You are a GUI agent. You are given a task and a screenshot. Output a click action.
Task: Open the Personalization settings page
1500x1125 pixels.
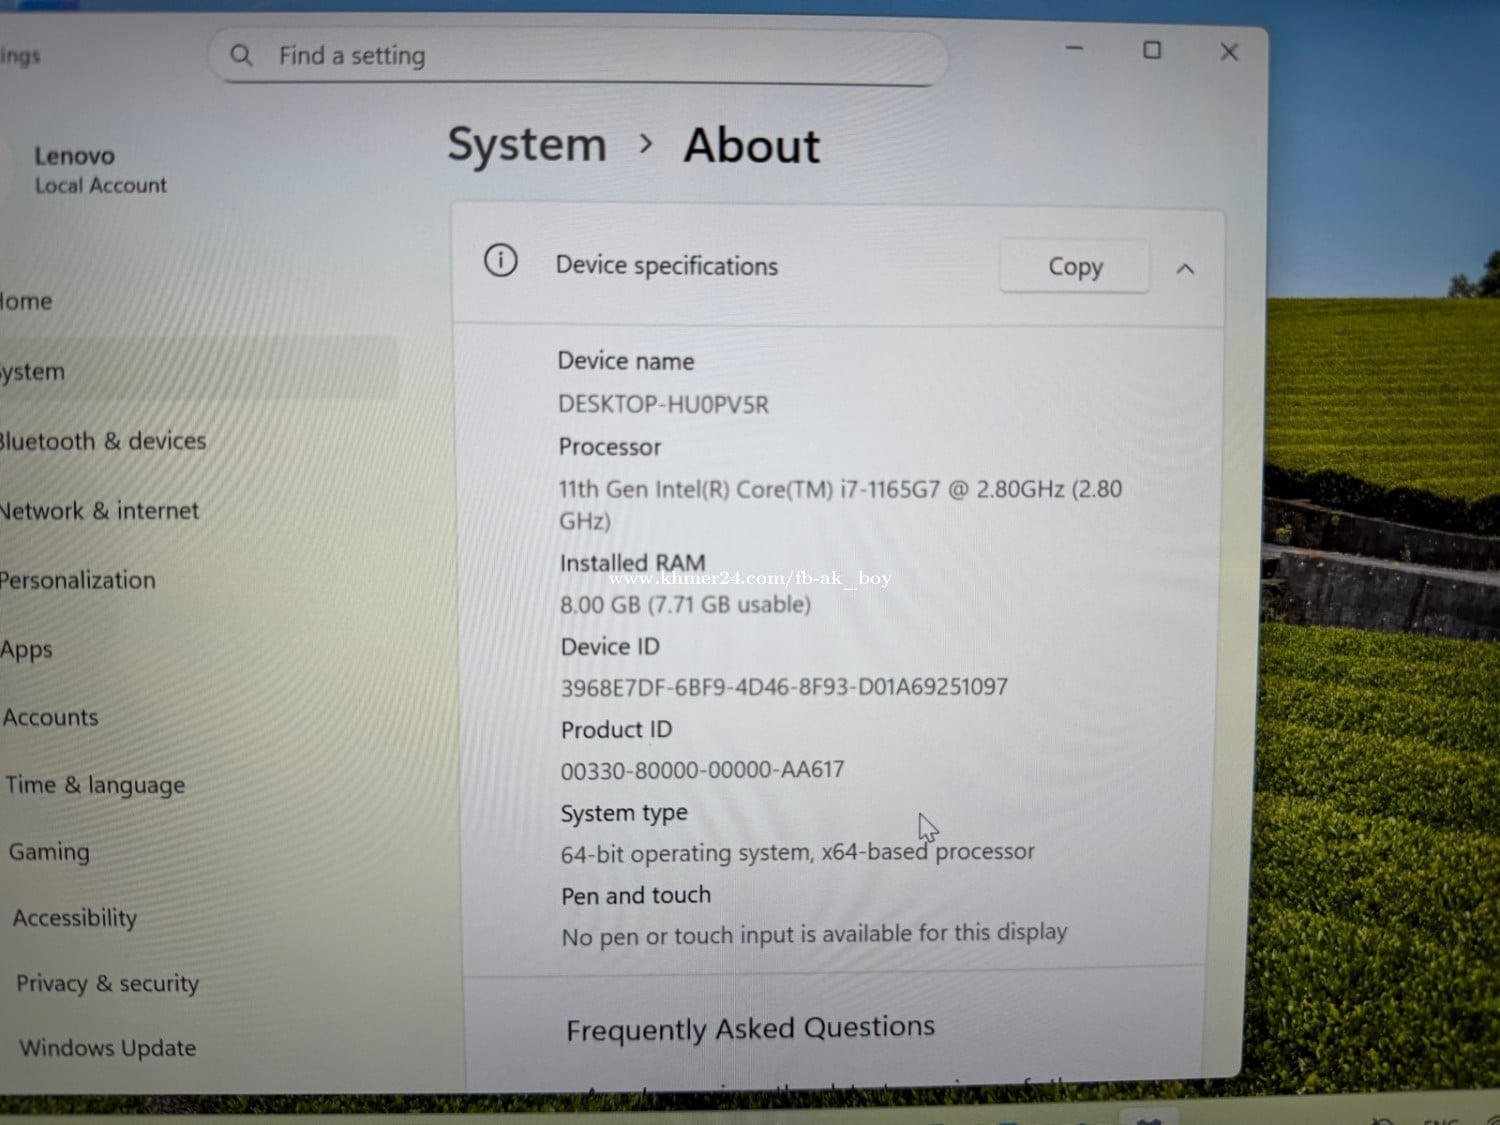click(x=78, y=580)
